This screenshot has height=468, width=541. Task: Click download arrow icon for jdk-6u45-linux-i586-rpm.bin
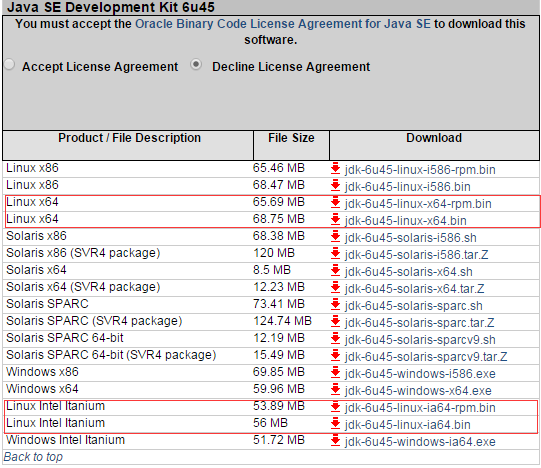pos(335,168)
